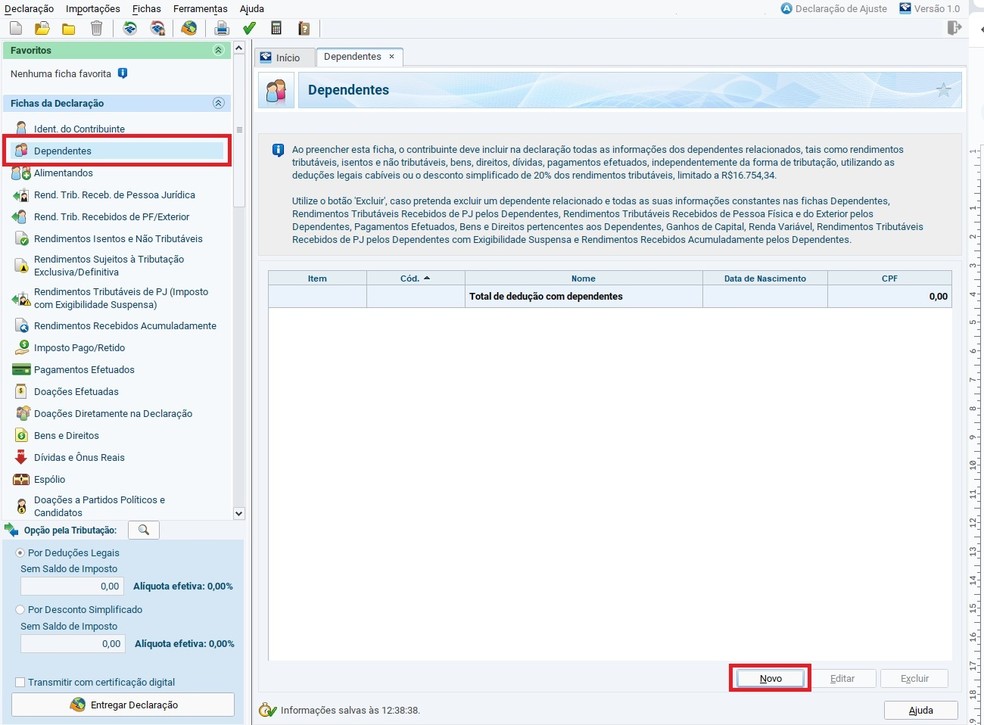Click the trash can delete icon
Screen dimensions: 984x725
(96, 28)
